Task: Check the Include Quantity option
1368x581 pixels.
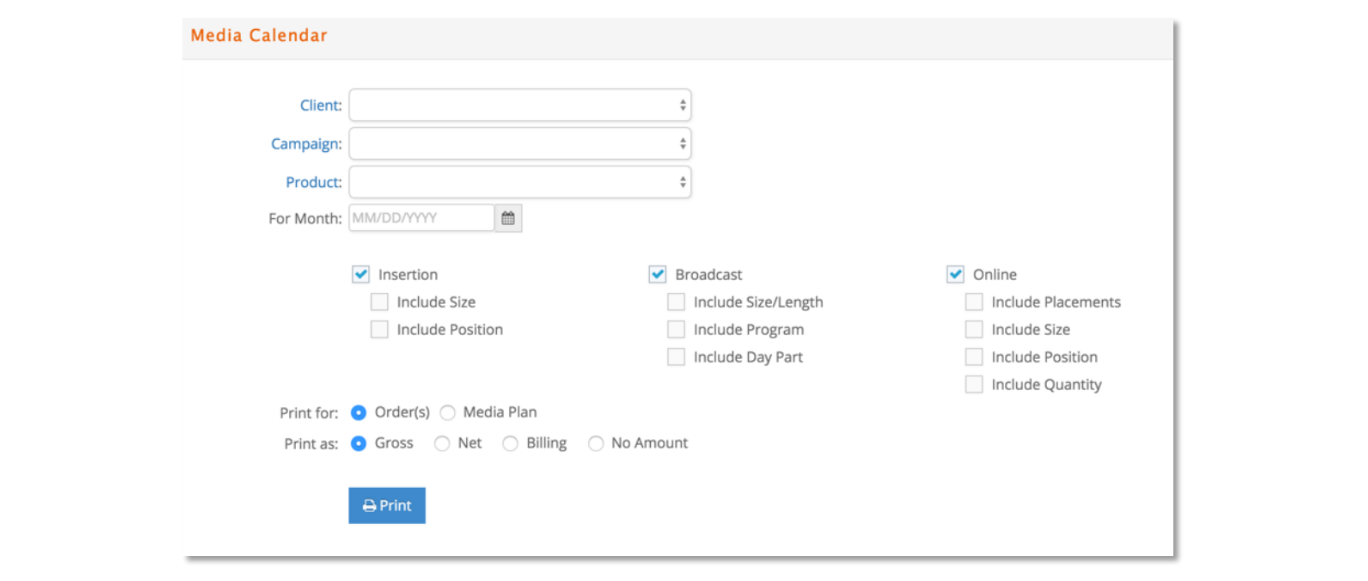Action: 974,385
